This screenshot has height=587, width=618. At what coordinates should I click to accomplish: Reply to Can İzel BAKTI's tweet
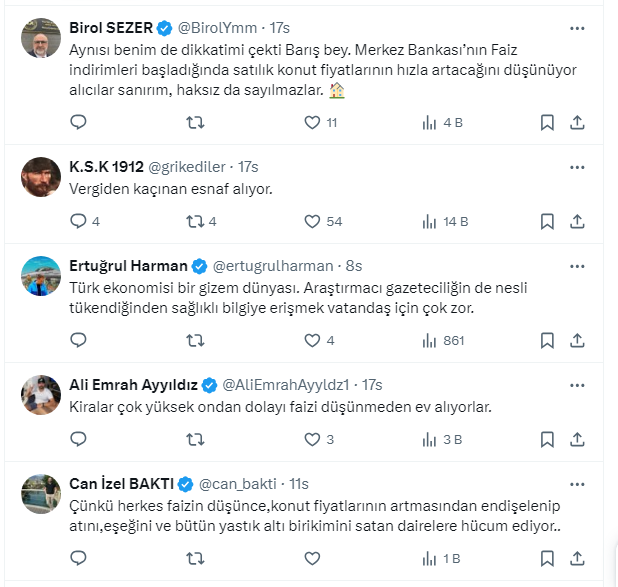click(79, 558)
